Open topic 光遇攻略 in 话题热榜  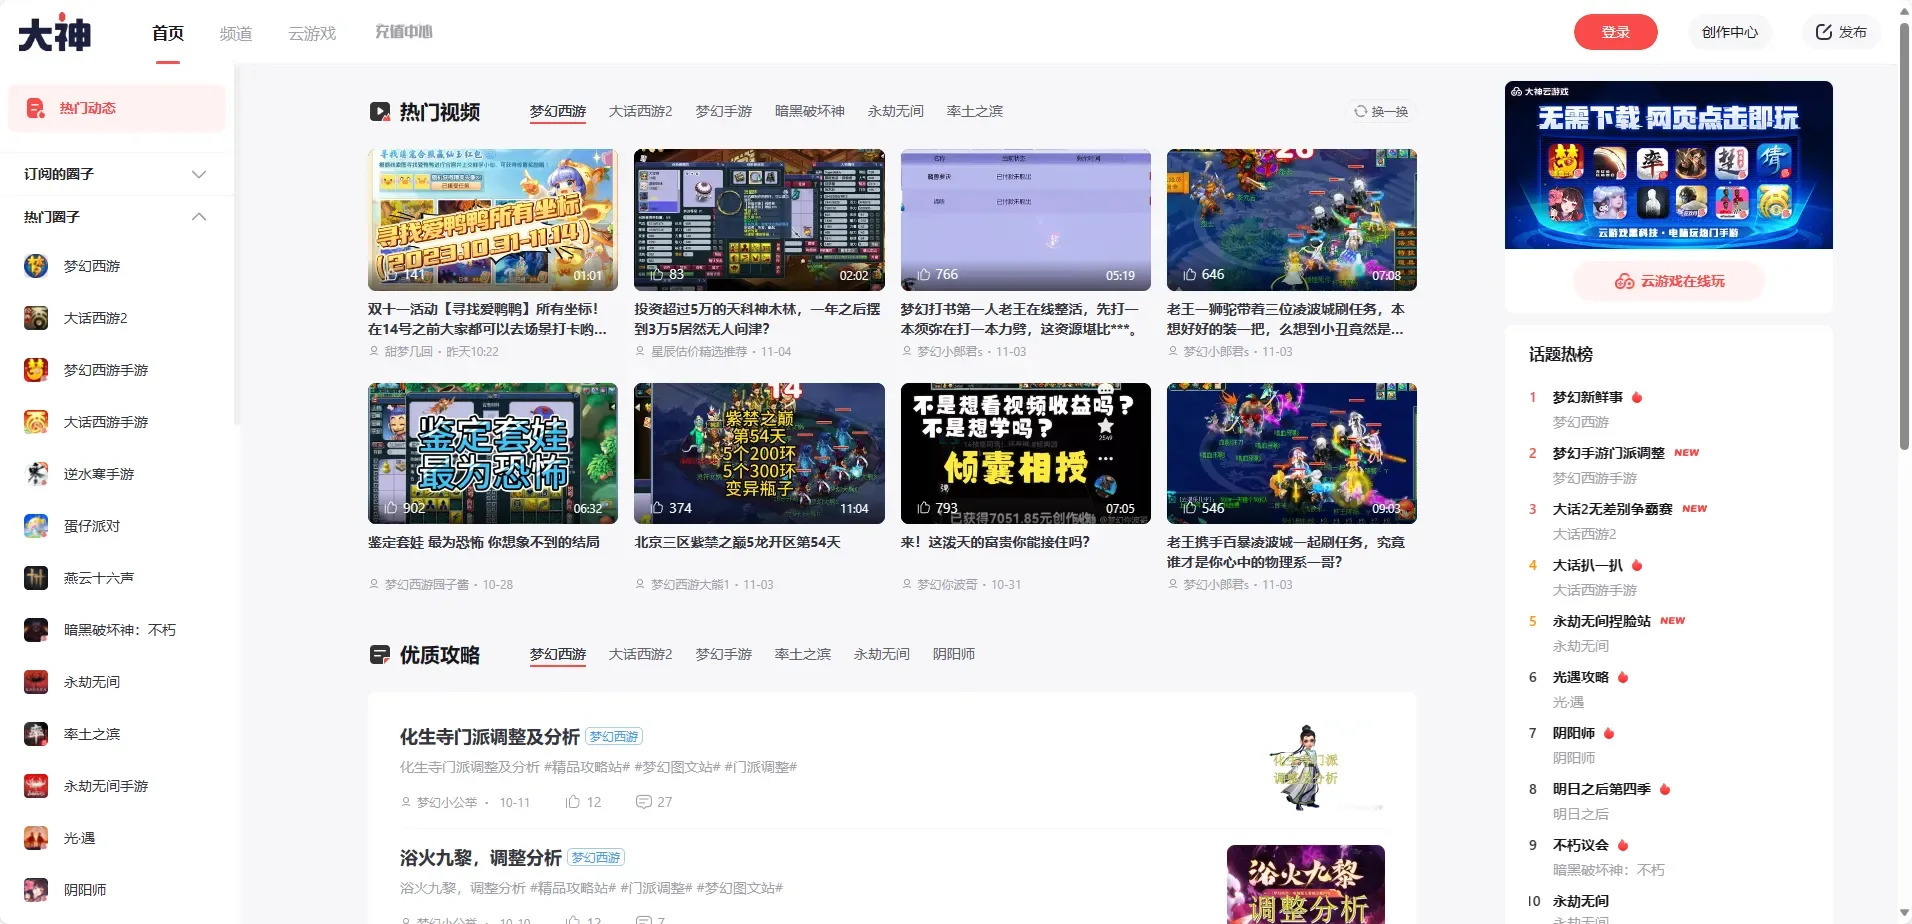[x=1580, y=677]
